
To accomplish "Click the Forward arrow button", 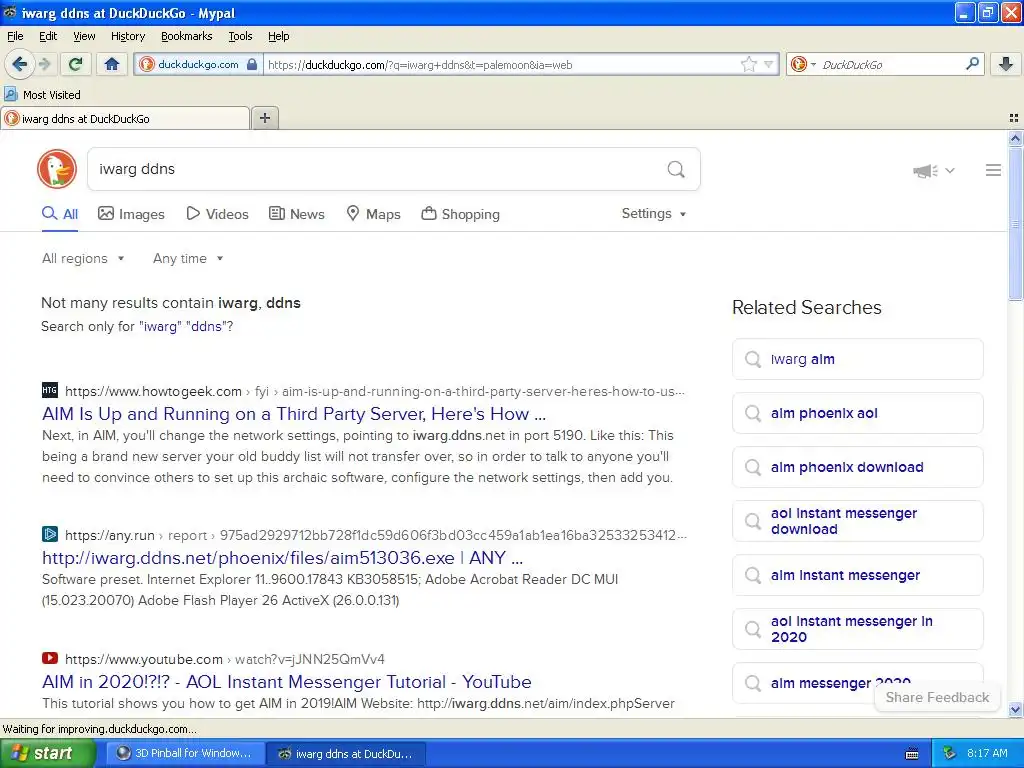I will pos(44,64).
